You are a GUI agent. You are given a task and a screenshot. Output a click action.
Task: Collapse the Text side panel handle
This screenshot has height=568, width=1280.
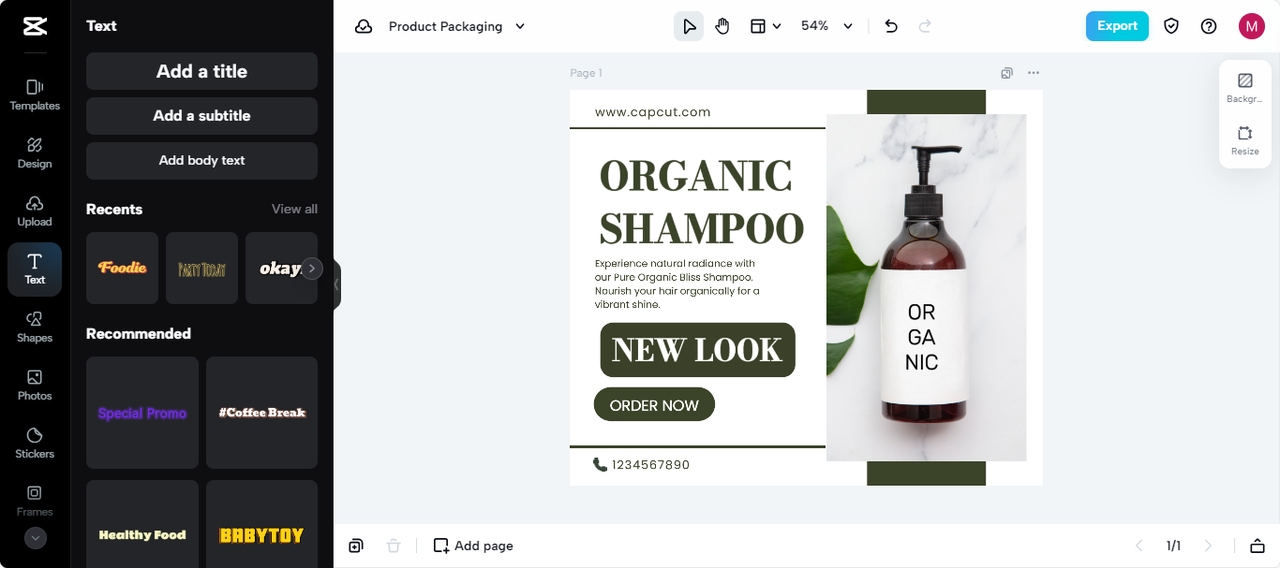tap(337, 285)
